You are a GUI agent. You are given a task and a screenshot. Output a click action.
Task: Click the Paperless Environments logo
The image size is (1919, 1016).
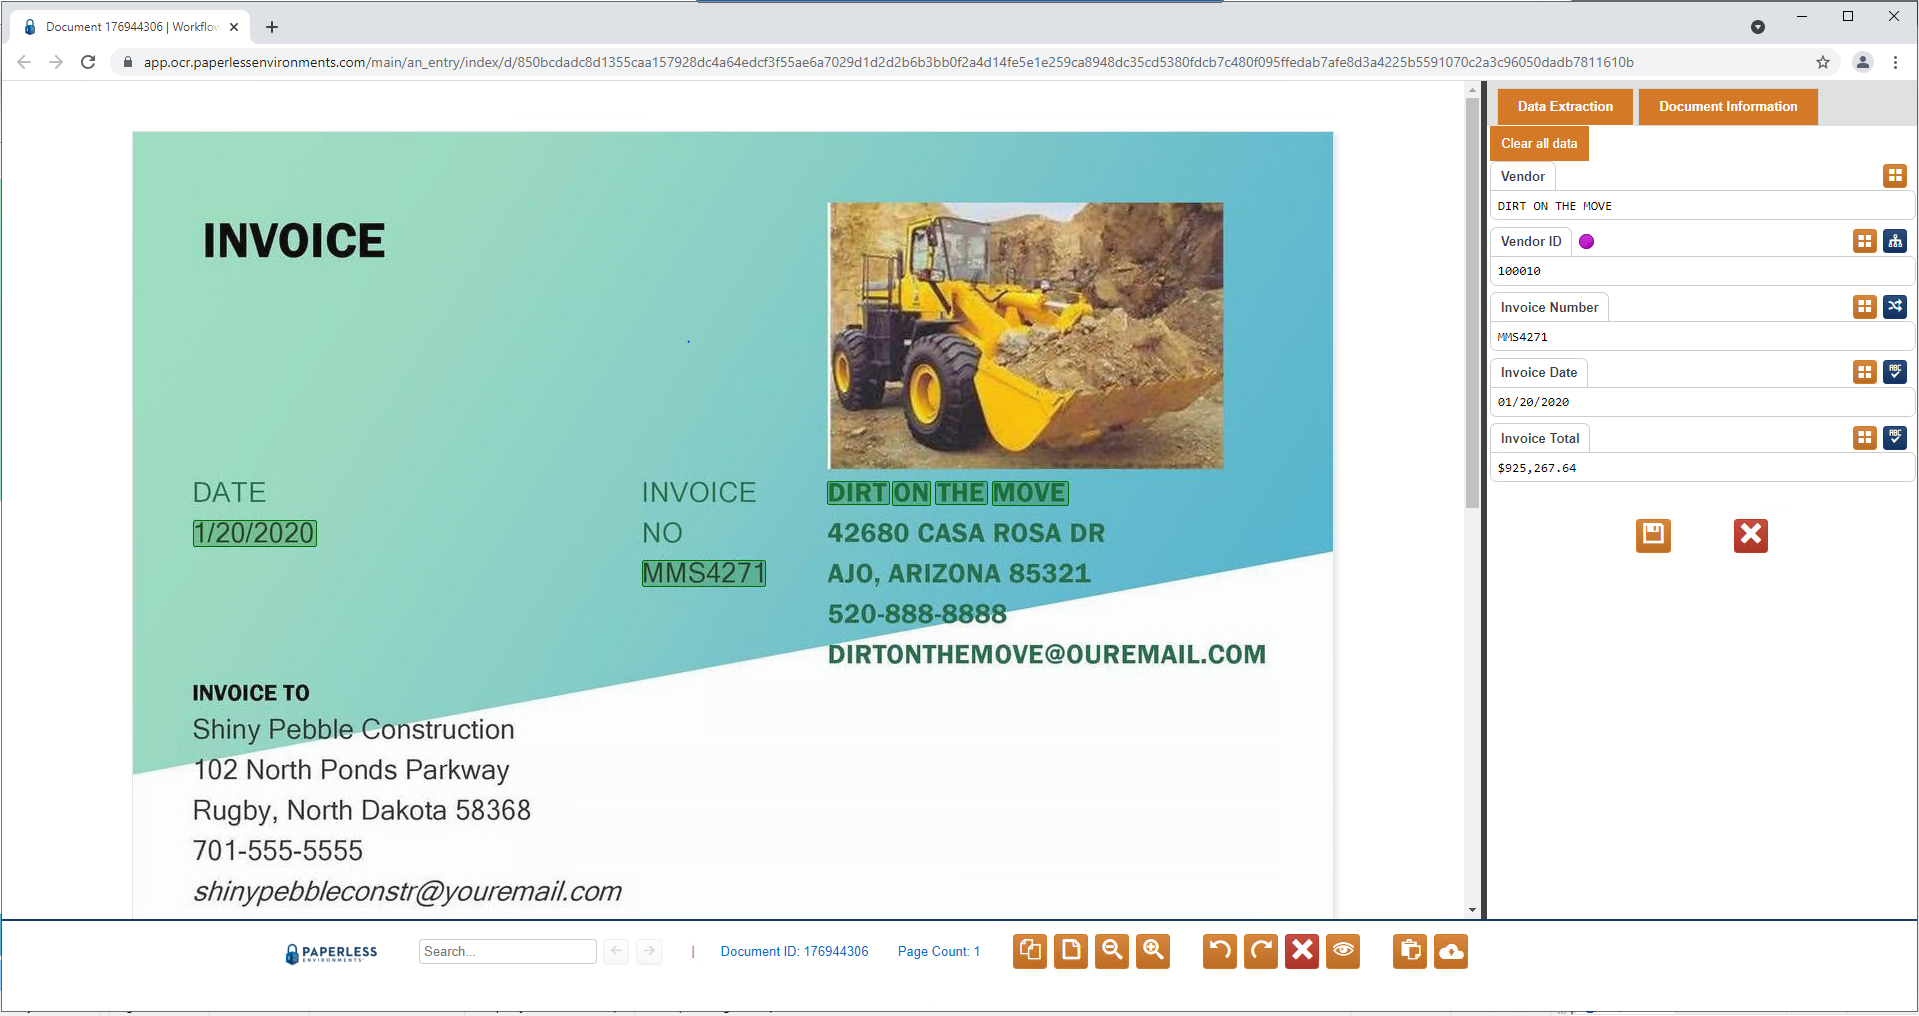click(x=331, y=953)
